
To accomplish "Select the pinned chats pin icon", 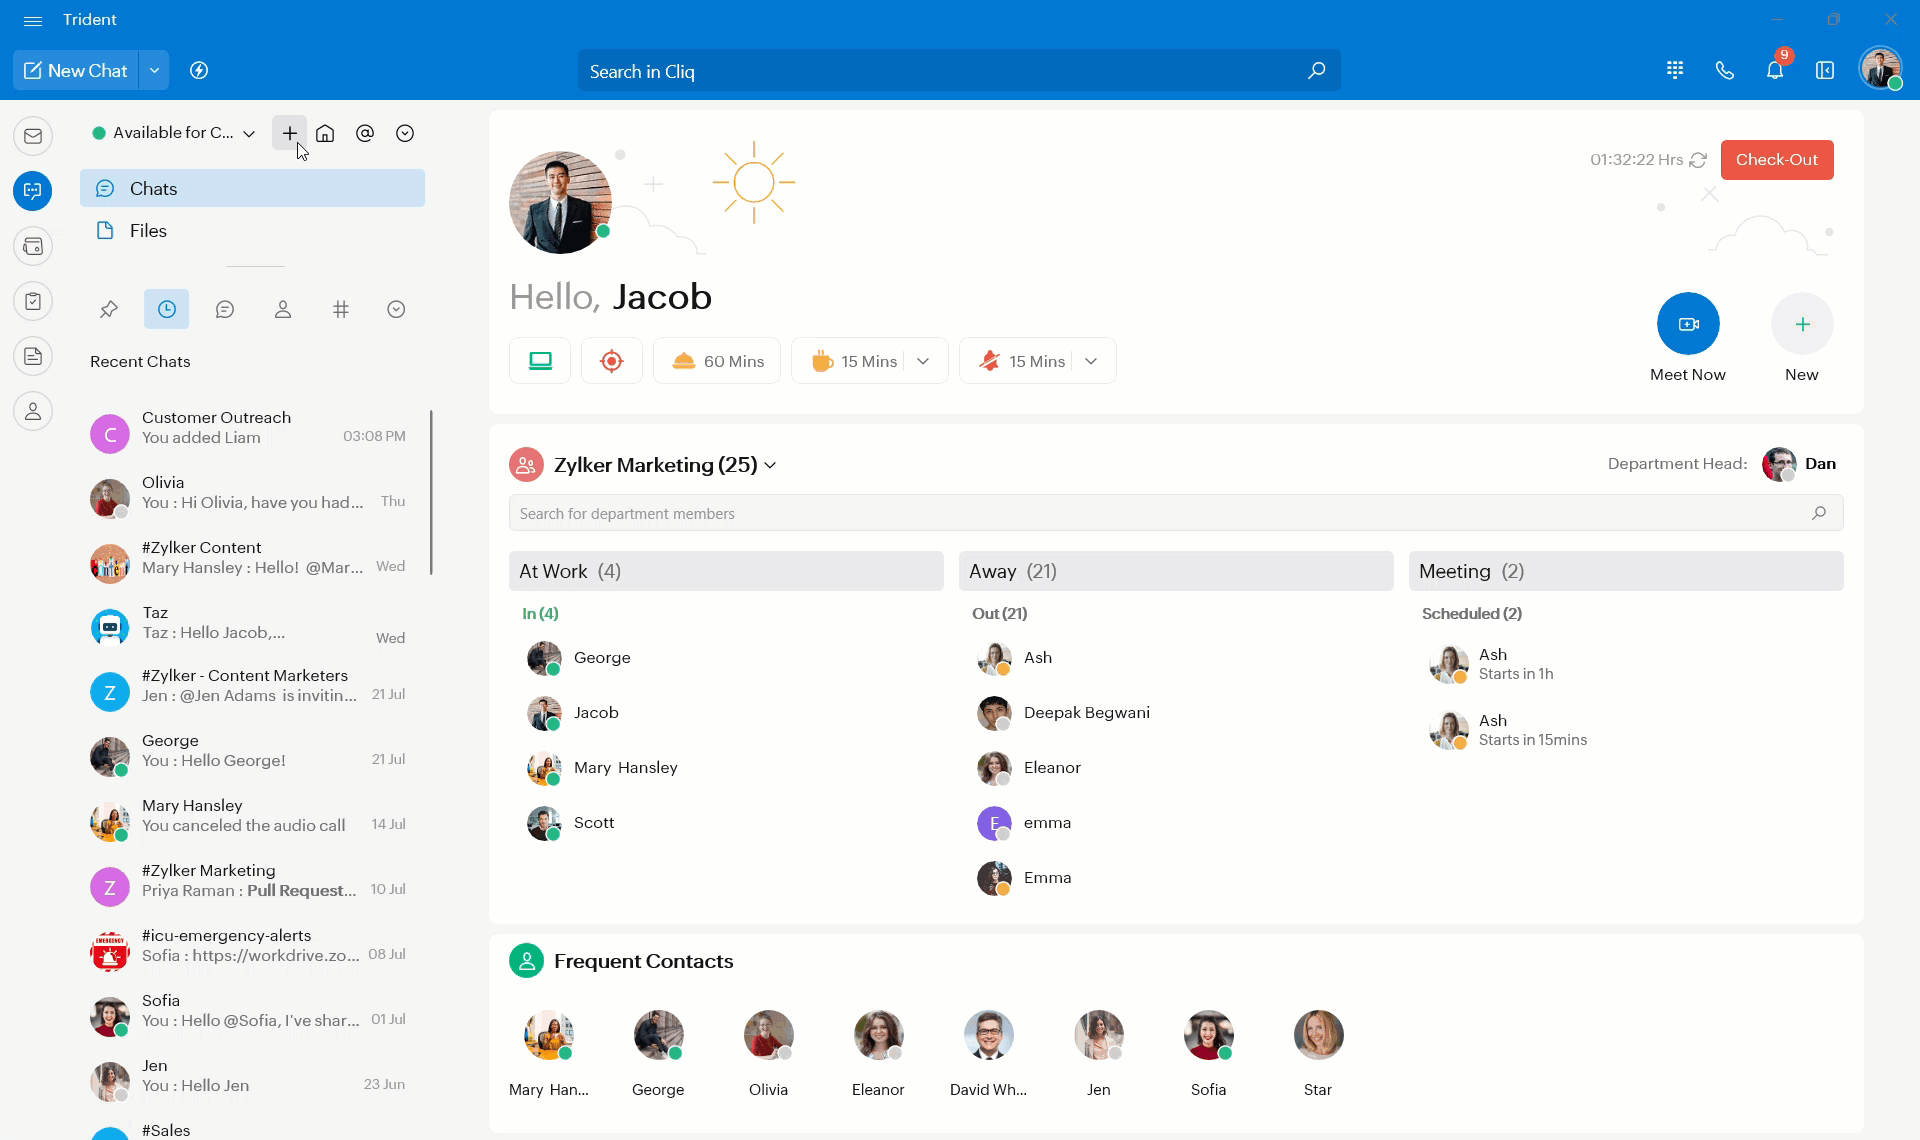I will point(109,309).
